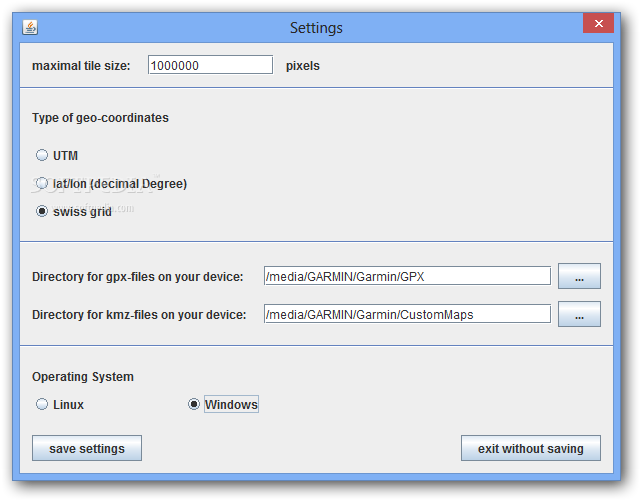Click the Java icon in the title bar
Image resolution: width=641 pixels, height=501 pixels.
point(30,28)
